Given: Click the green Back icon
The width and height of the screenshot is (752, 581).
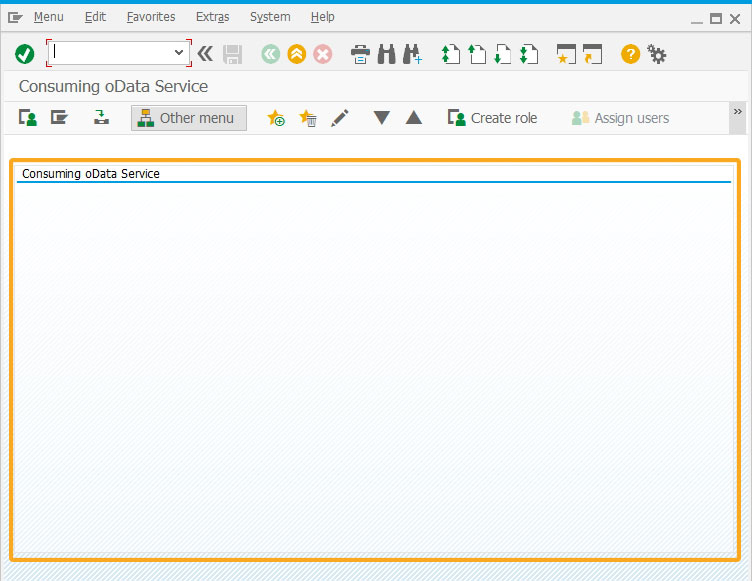Looking at the screenshot, I should [270, 54].
